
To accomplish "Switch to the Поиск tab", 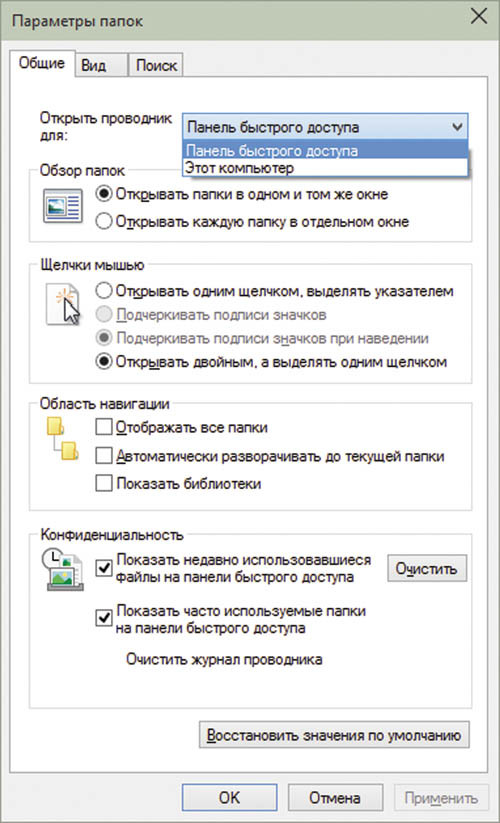I will pos(156,65).
